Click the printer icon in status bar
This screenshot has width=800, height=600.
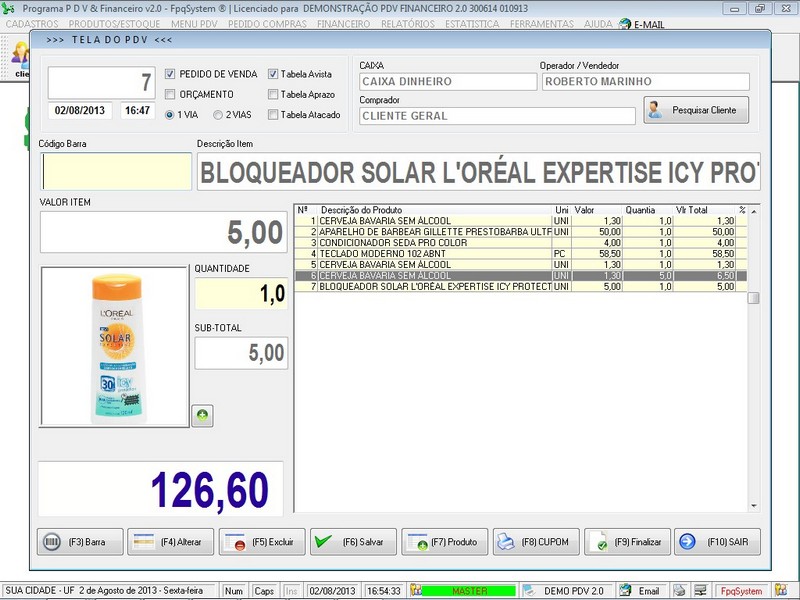[x=679, y=591]
